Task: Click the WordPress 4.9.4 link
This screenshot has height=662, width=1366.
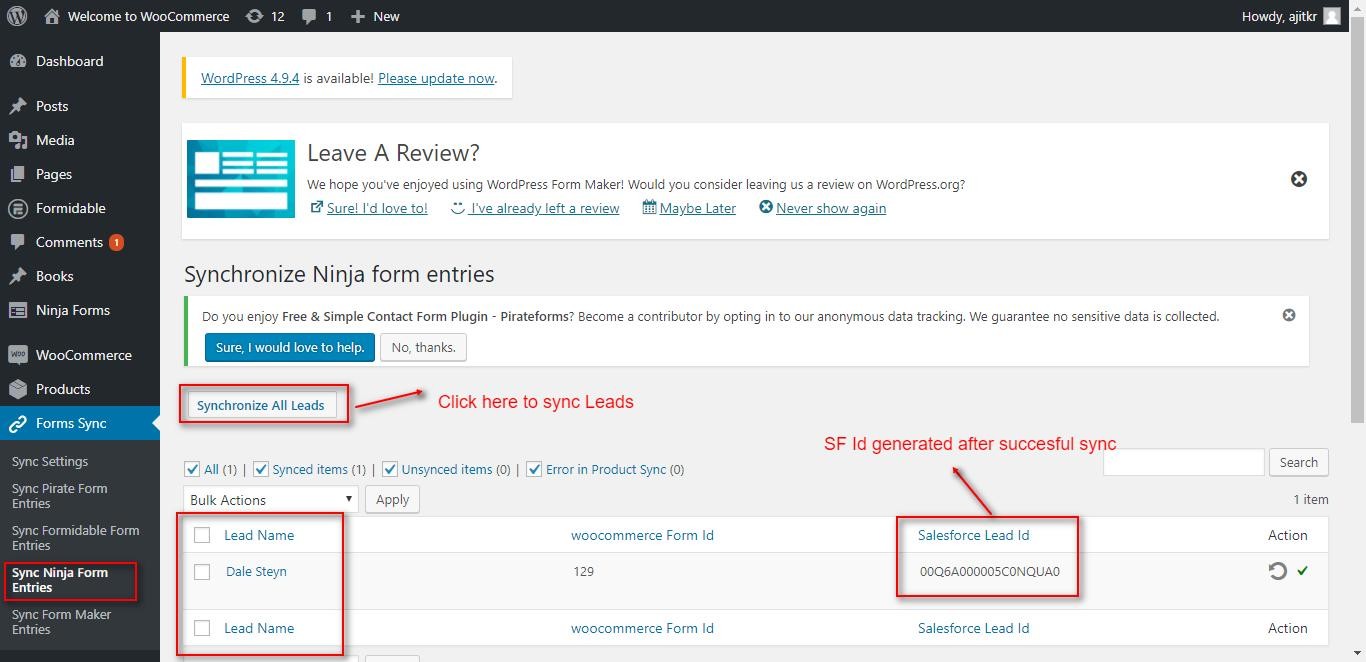Action: coord(250,78)
